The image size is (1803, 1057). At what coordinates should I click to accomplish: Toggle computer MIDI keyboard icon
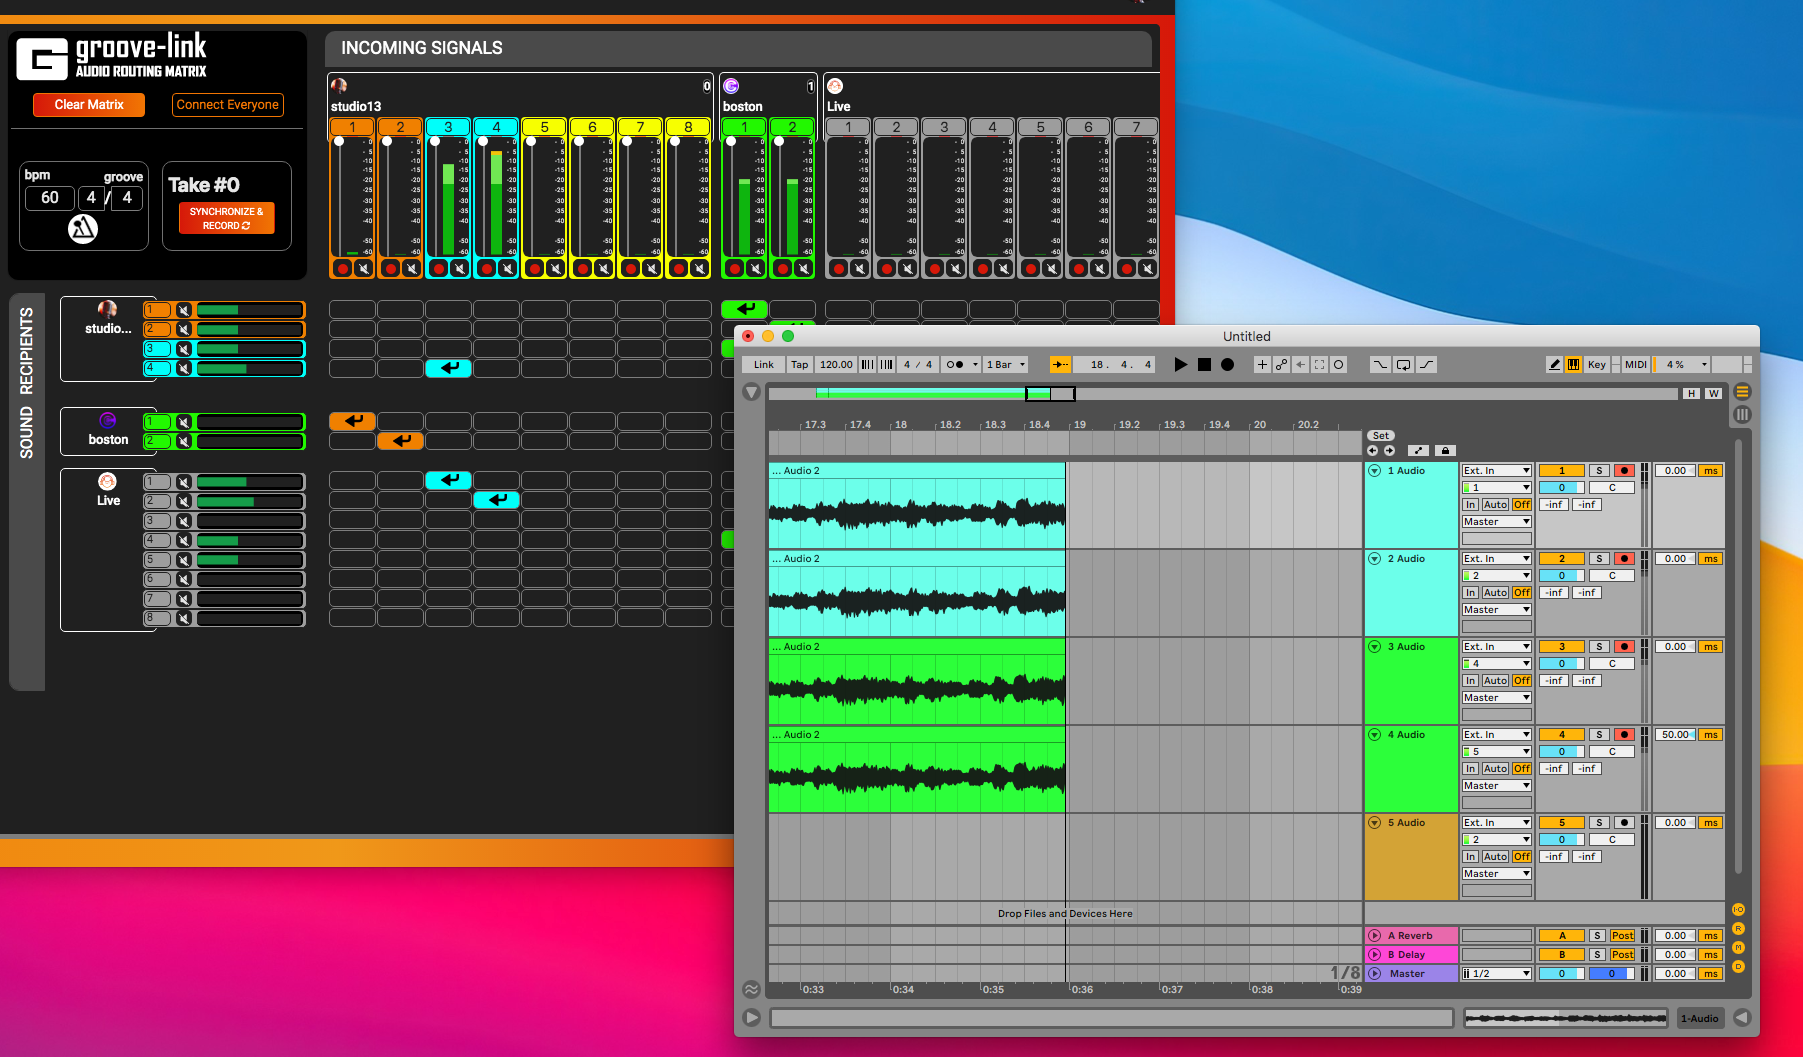click(x=1574, y=365)
